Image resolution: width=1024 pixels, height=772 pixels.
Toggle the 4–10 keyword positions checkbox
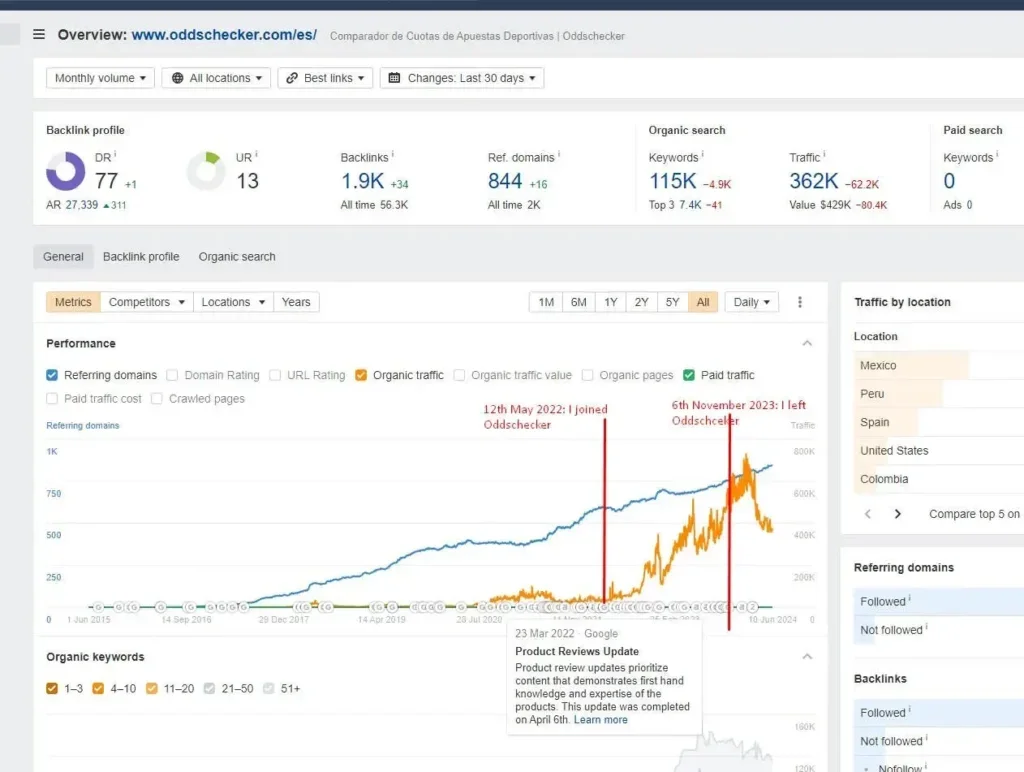coord(98,688)
